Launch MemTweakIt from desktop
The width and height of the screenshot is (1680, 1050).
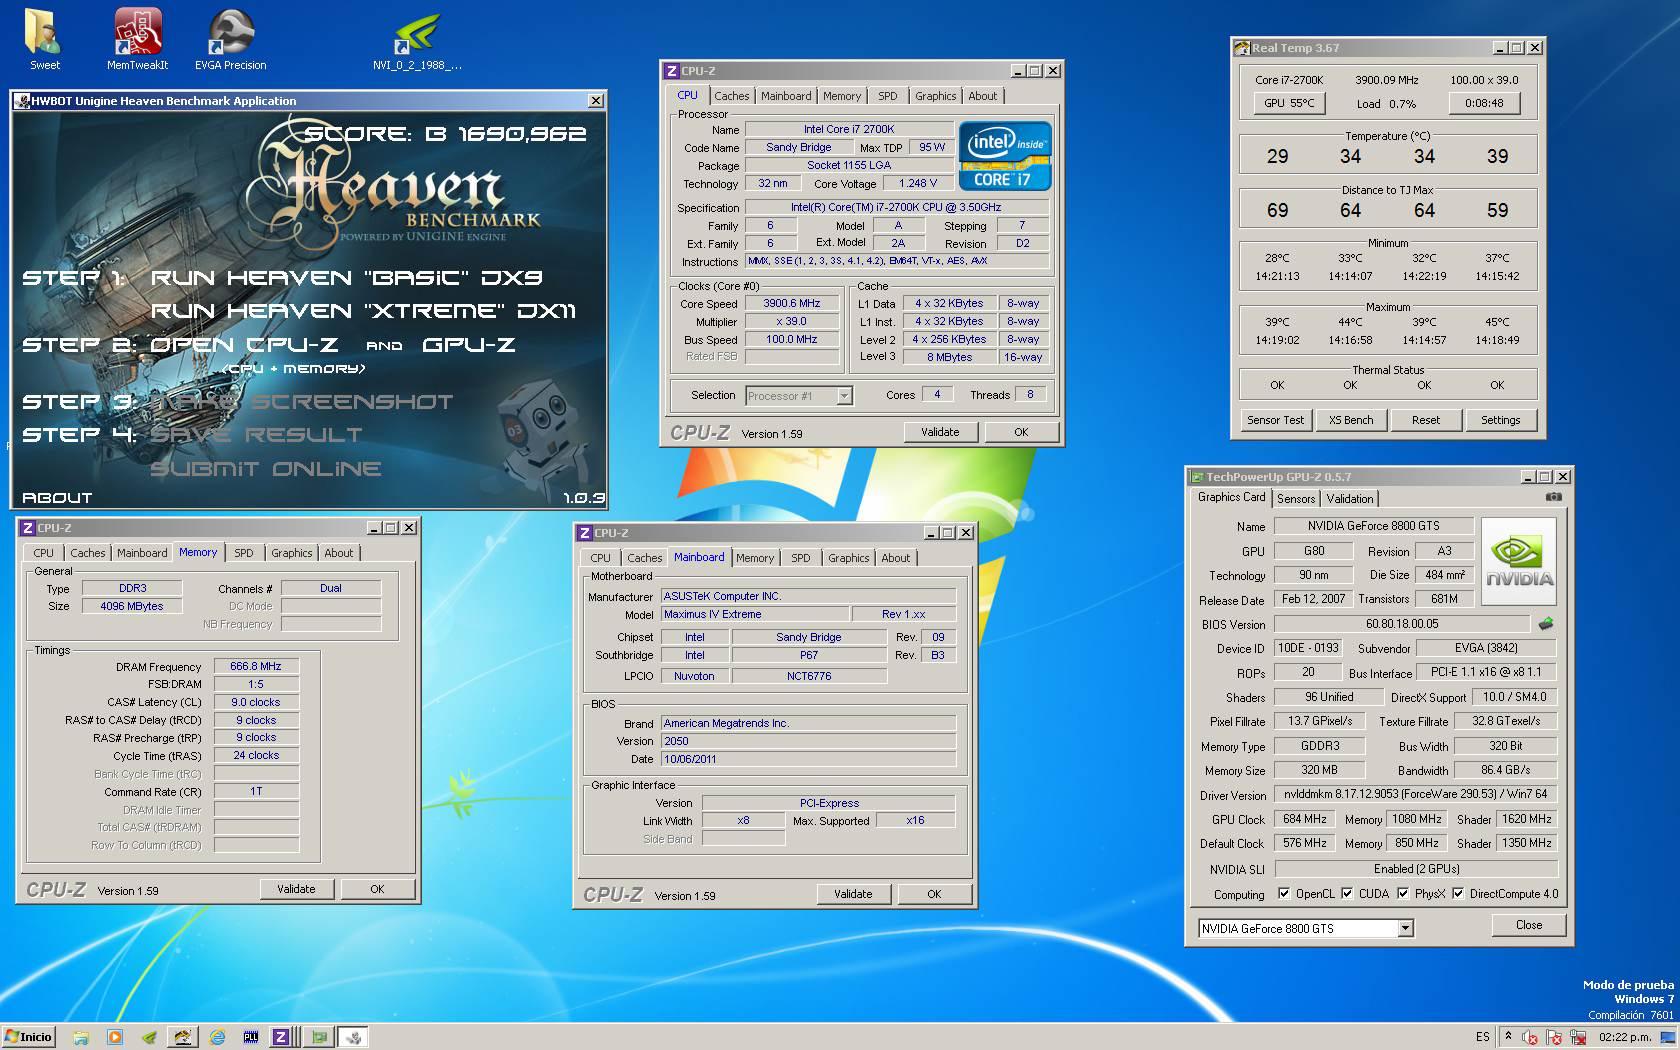pos(138,40)
